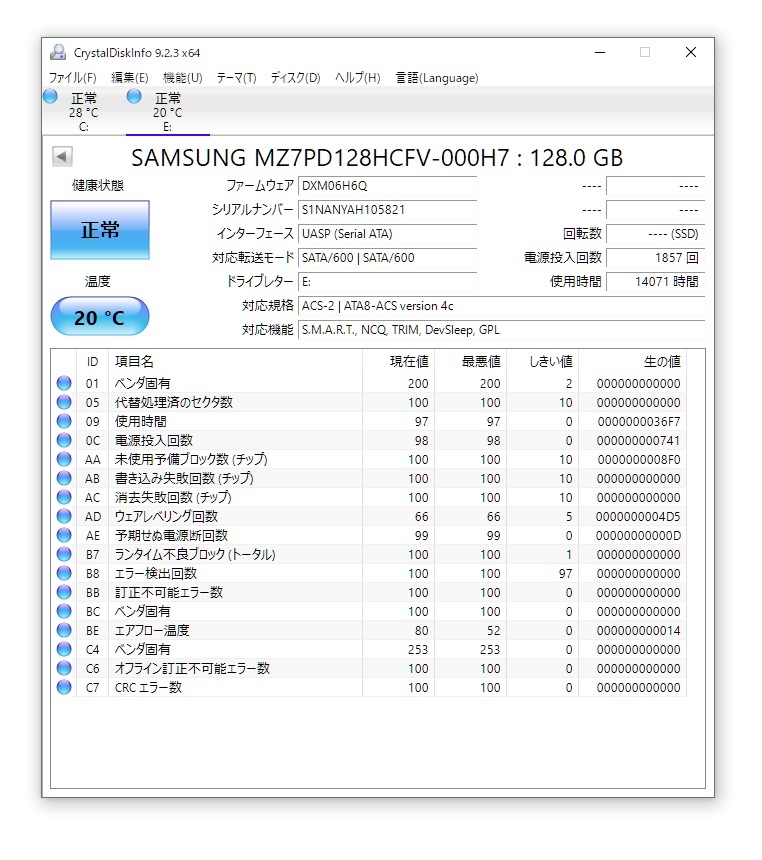Click status orb for attribute B7

click(64, 554)
